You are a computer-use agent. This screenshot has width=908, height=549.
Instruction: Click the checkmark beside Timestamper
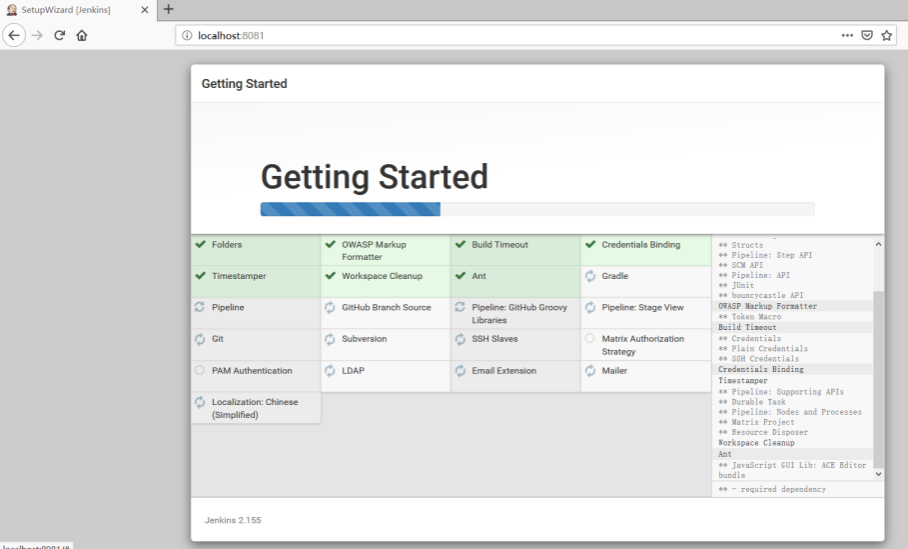point(200,276)
